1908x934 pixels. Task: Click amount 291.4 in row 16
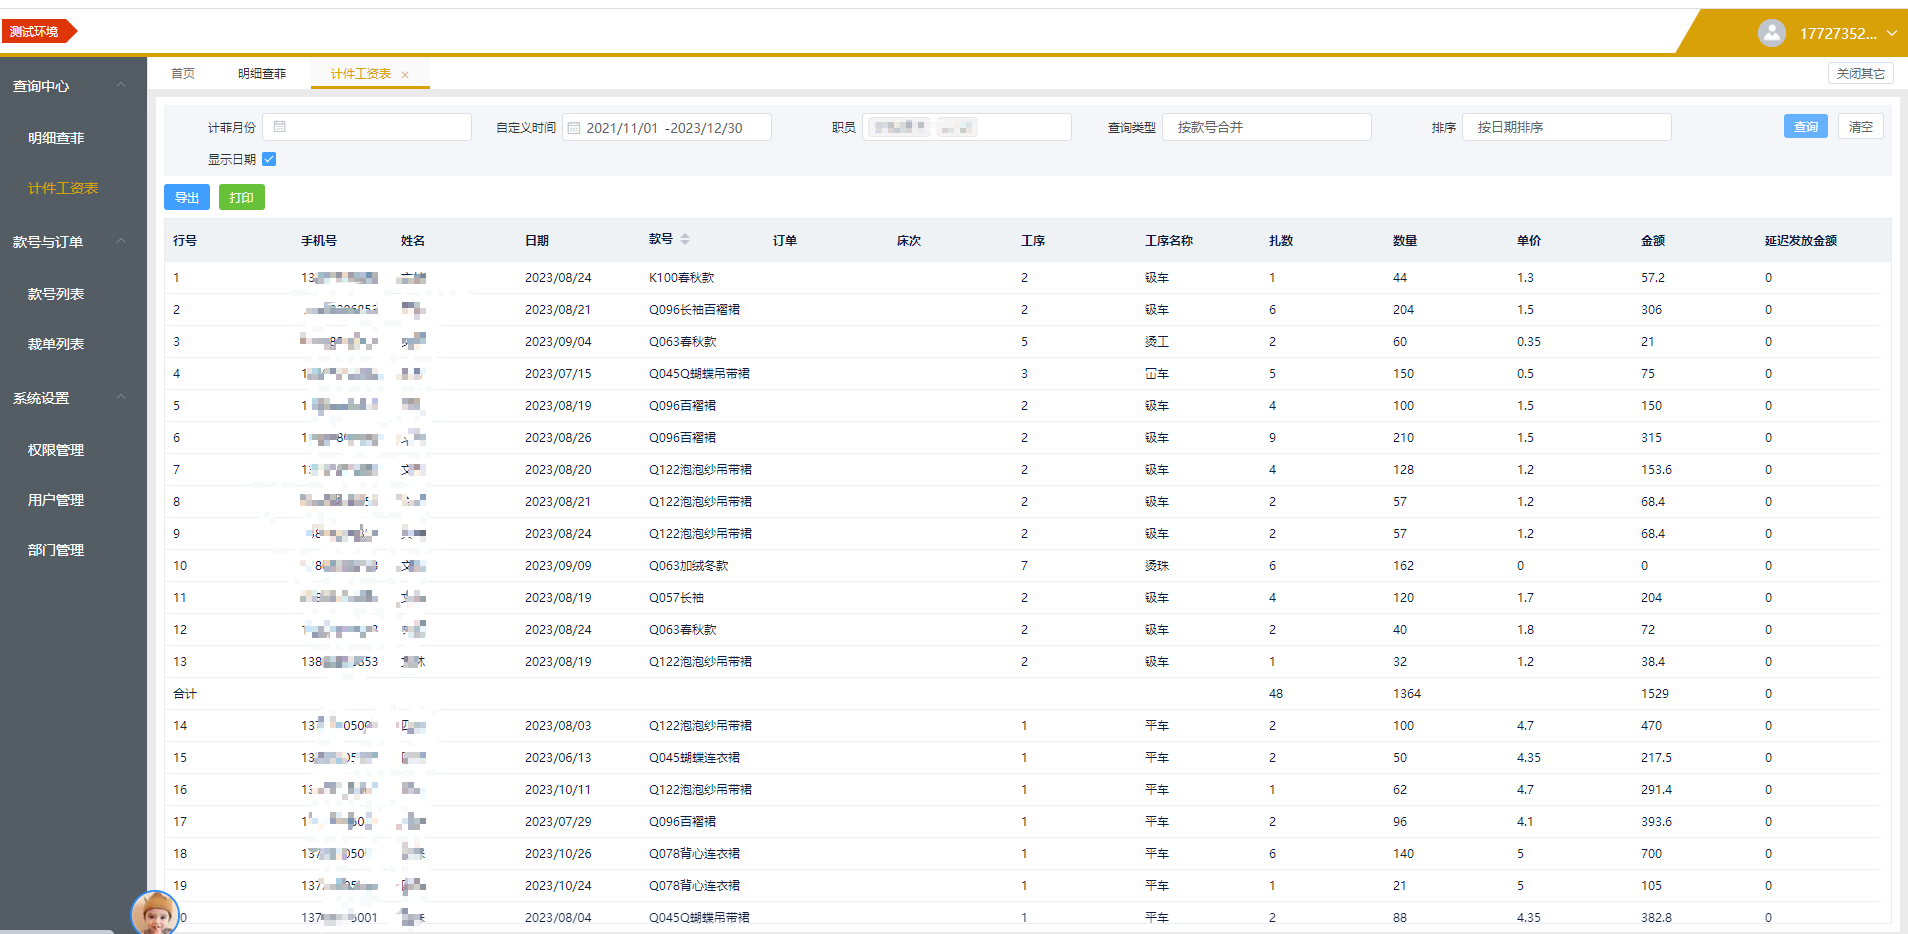pos(1656,790)
